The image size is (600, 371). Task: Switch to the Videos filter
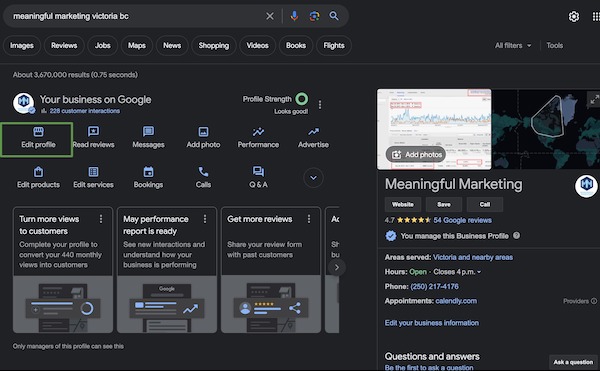pos(257,46)
